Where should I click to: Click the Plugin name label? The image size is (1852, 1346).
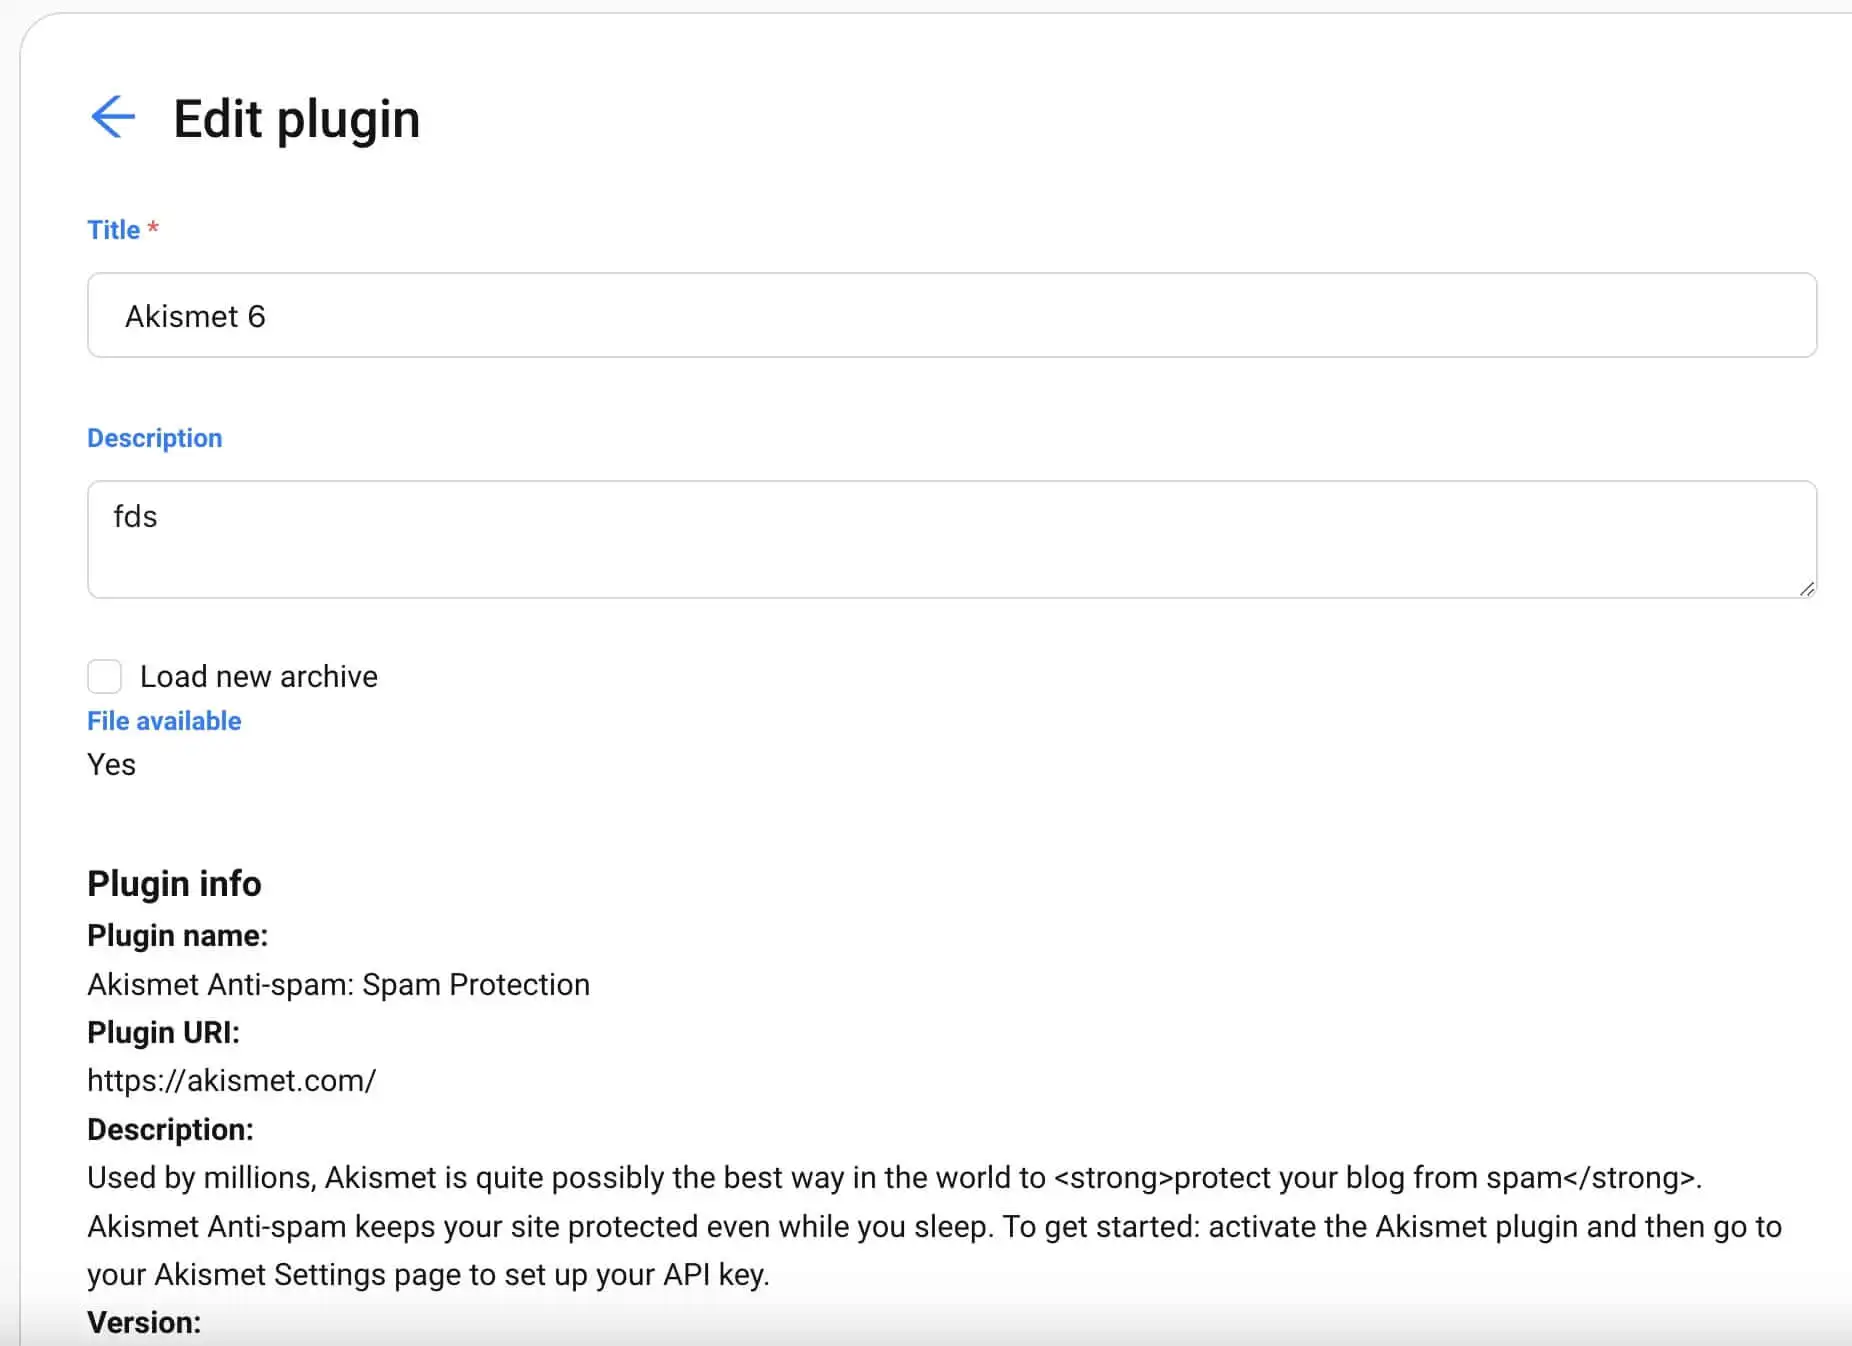pyautogui.click(x=177, y=935)
